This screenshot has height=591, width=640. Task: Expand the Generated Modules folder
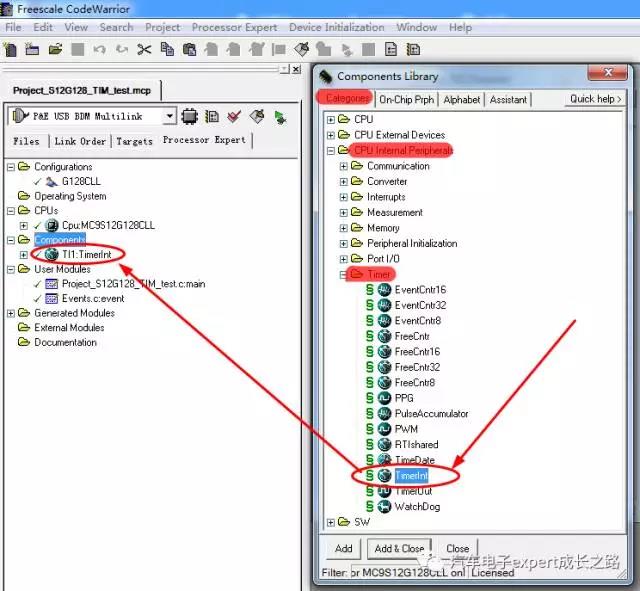pos(11,313)
